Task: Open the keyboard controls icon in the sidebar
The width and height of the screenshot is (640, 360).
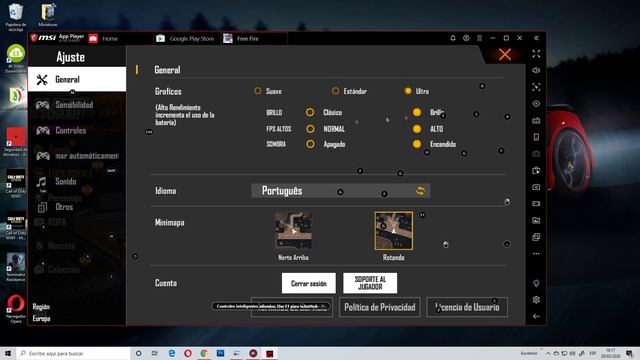Action: [x=536, y=120]
